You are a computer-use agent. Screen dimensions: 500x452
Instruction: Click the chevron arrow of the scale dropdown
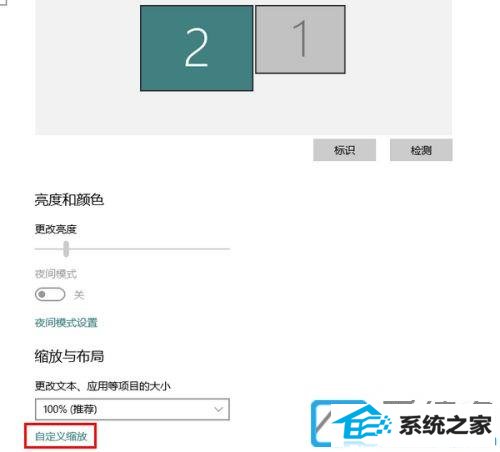218,409
